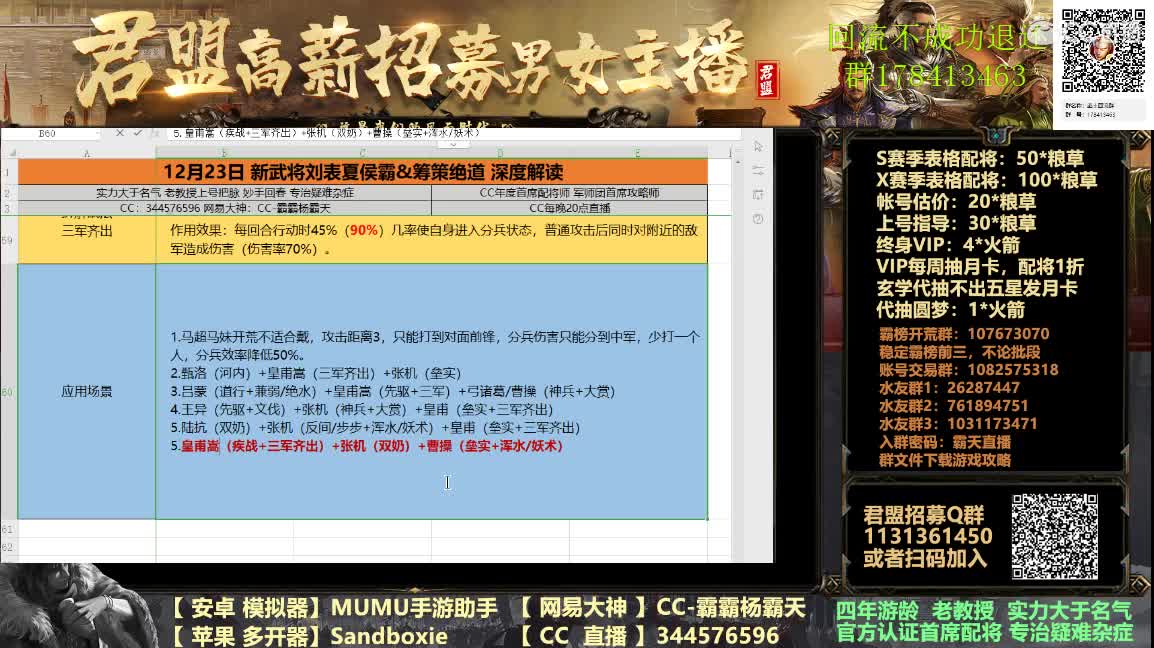Click the formula confirm checkmark icon
Viewport: 1154px width, 648px height.
point(138,133)
